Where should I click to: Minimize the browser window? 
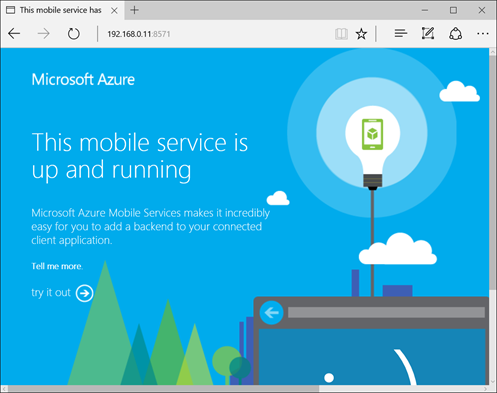coord(425,10)
